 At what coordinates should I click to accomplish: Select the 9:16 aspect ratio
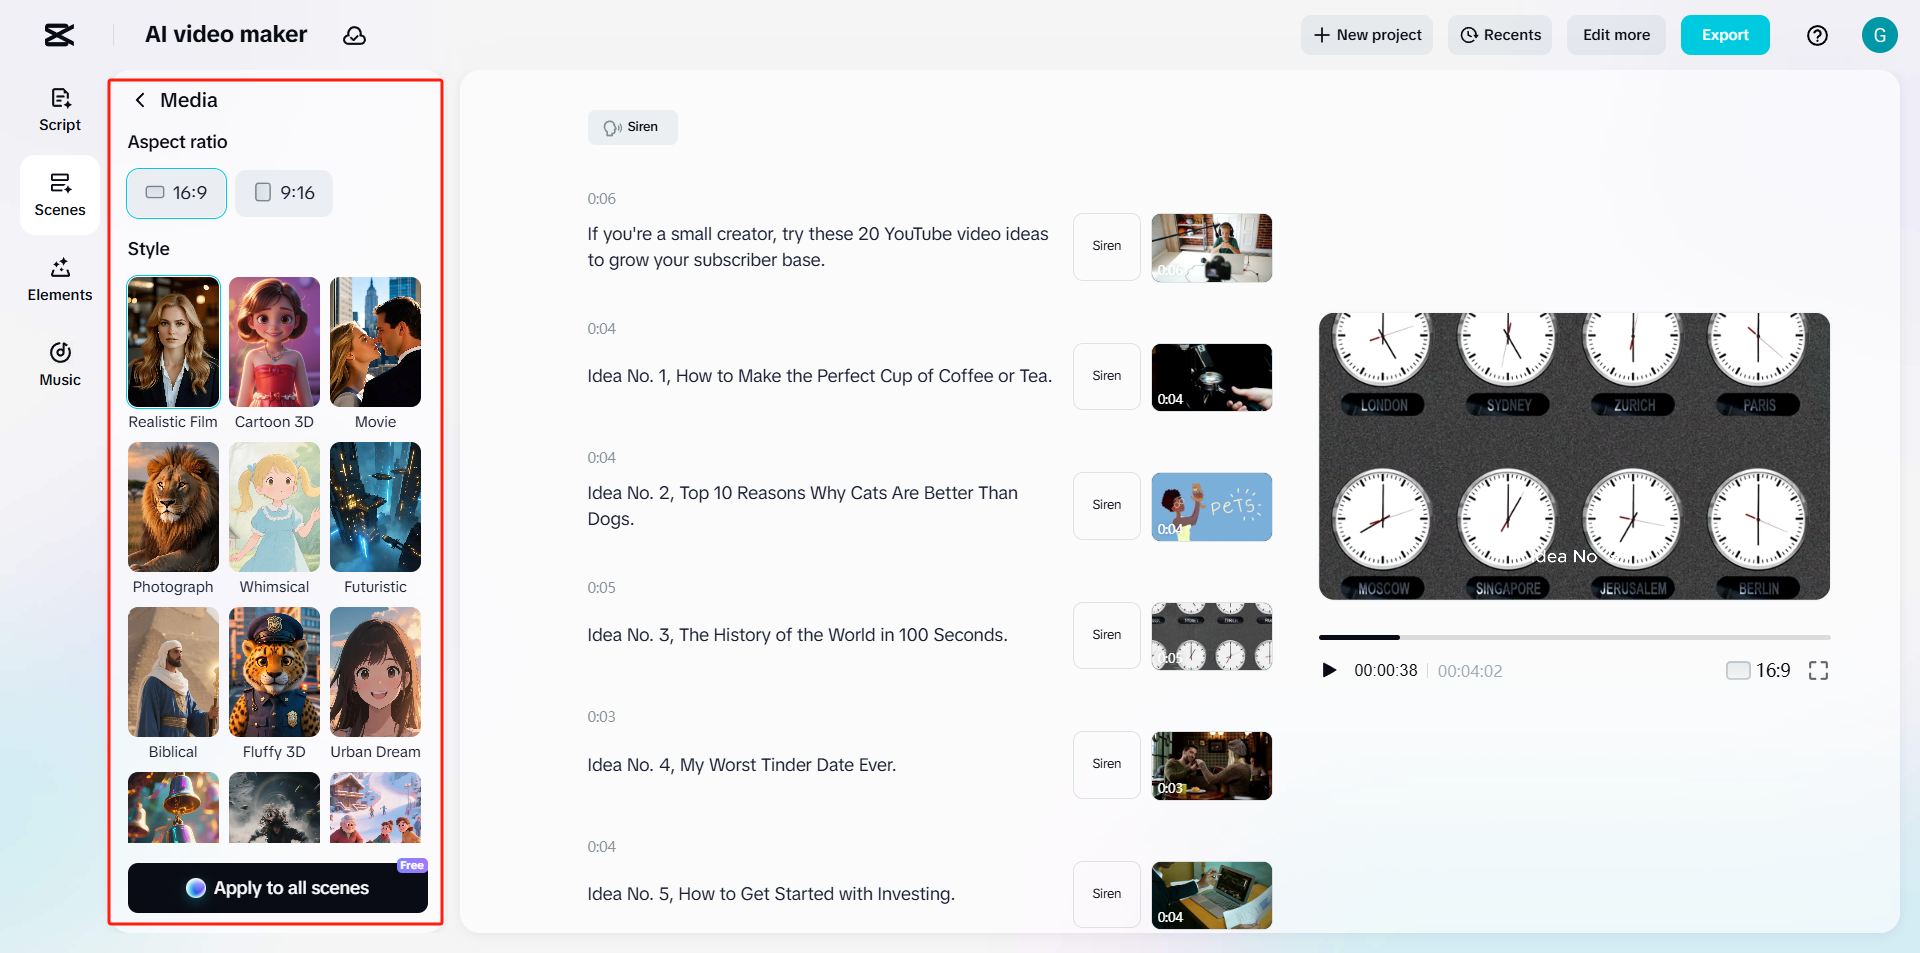pyautogui.click(x=284, y=193)
